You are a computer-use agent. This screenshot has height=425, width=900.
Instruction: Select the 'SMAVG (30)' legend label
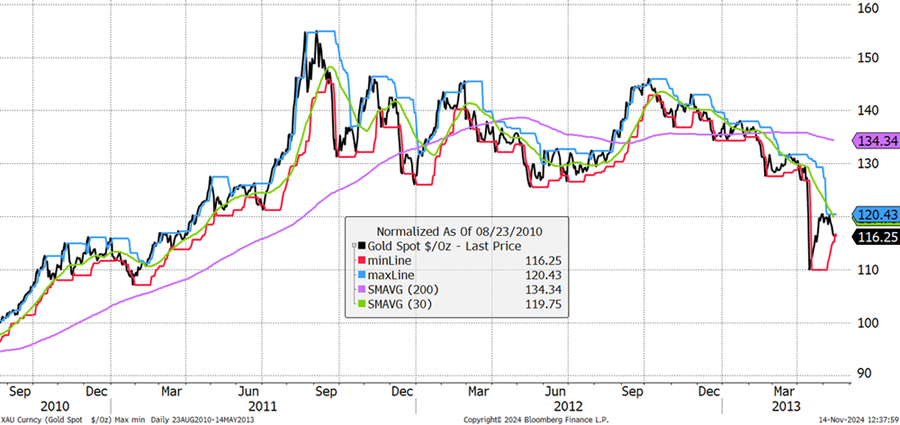(398, 304)
